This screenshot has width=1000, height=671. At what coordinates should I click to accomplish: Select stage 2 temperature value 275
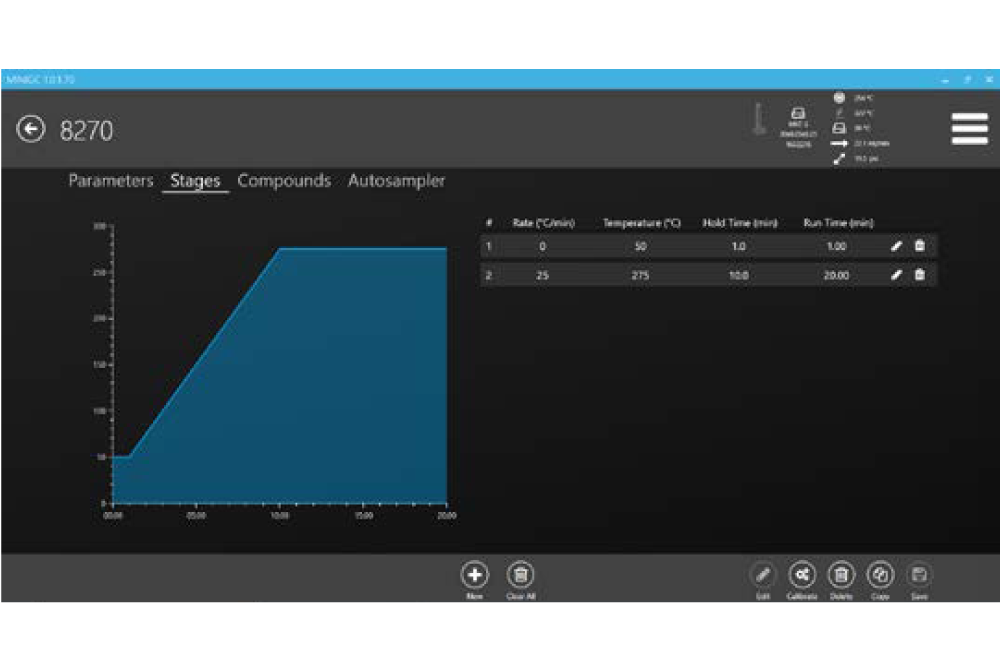[640, 275]
